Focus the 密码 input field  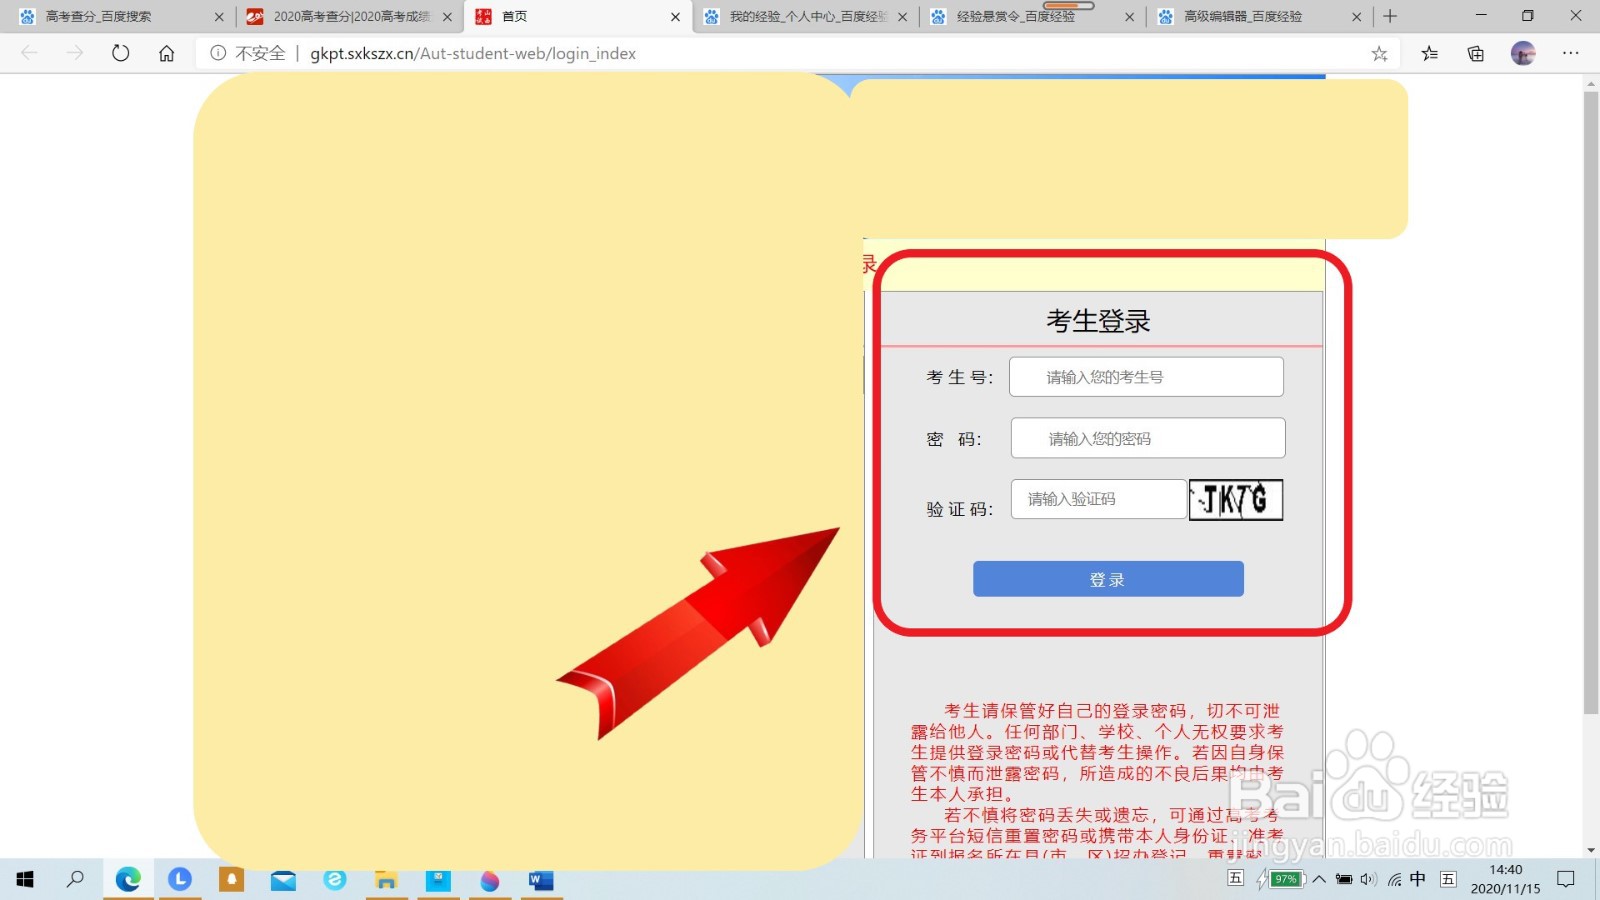[1148, 438]
